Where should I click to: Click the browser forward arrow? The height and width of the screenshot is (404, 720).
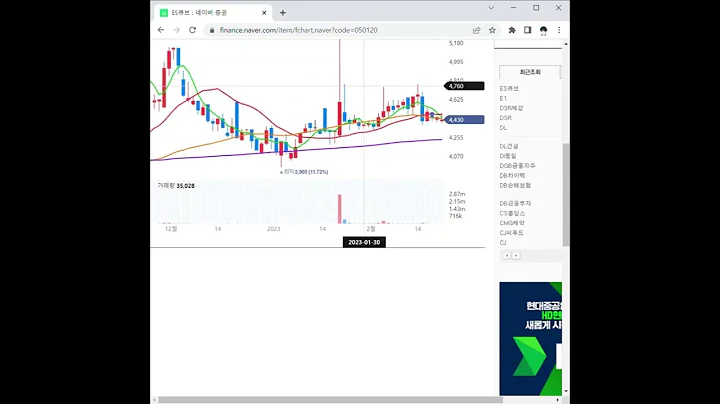point(177,30)
